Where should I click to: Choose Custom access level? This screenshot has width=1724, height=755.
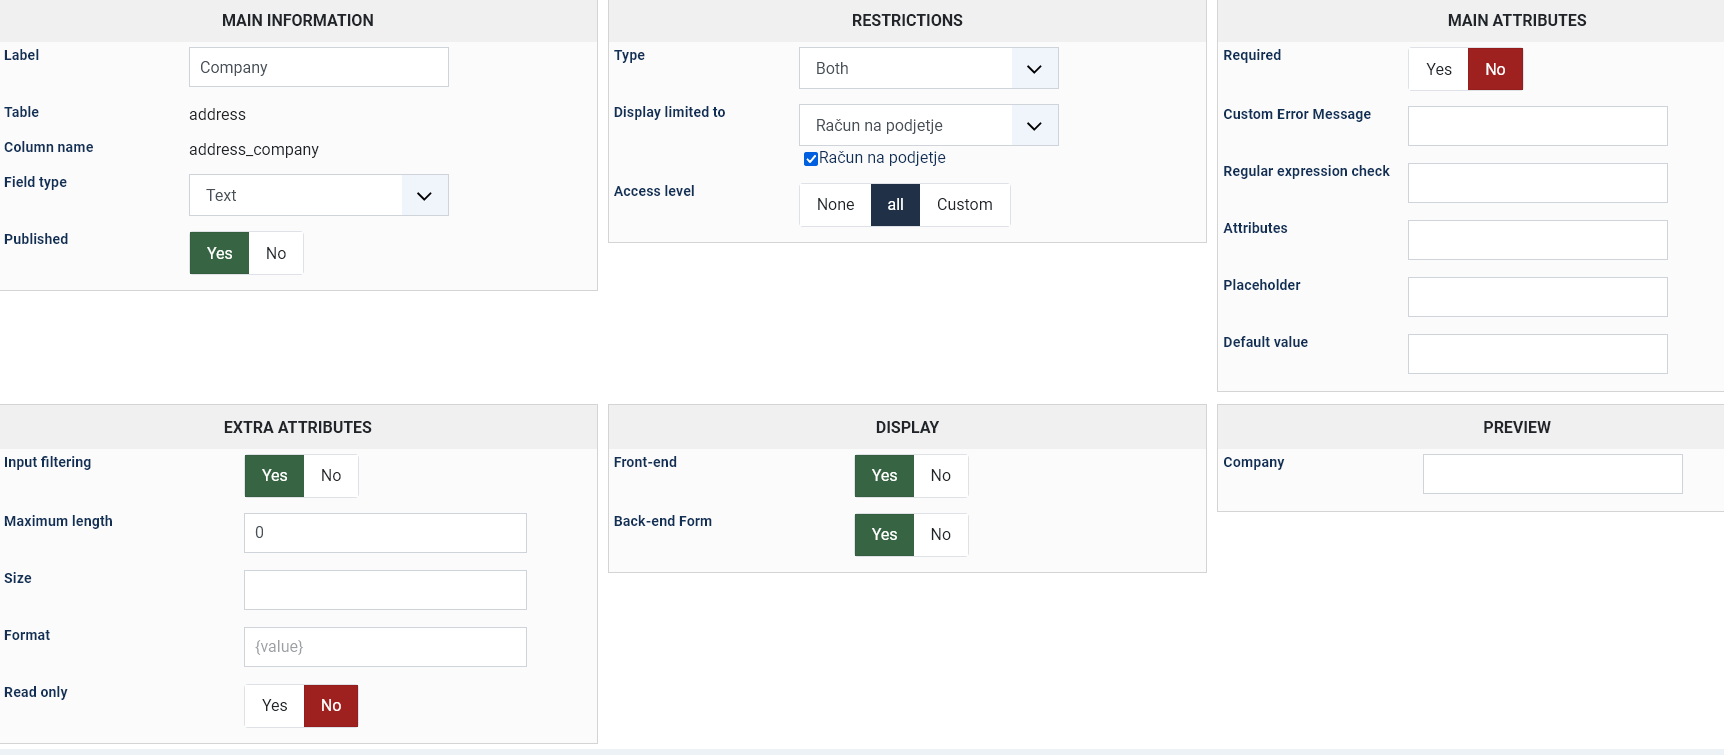964,205
